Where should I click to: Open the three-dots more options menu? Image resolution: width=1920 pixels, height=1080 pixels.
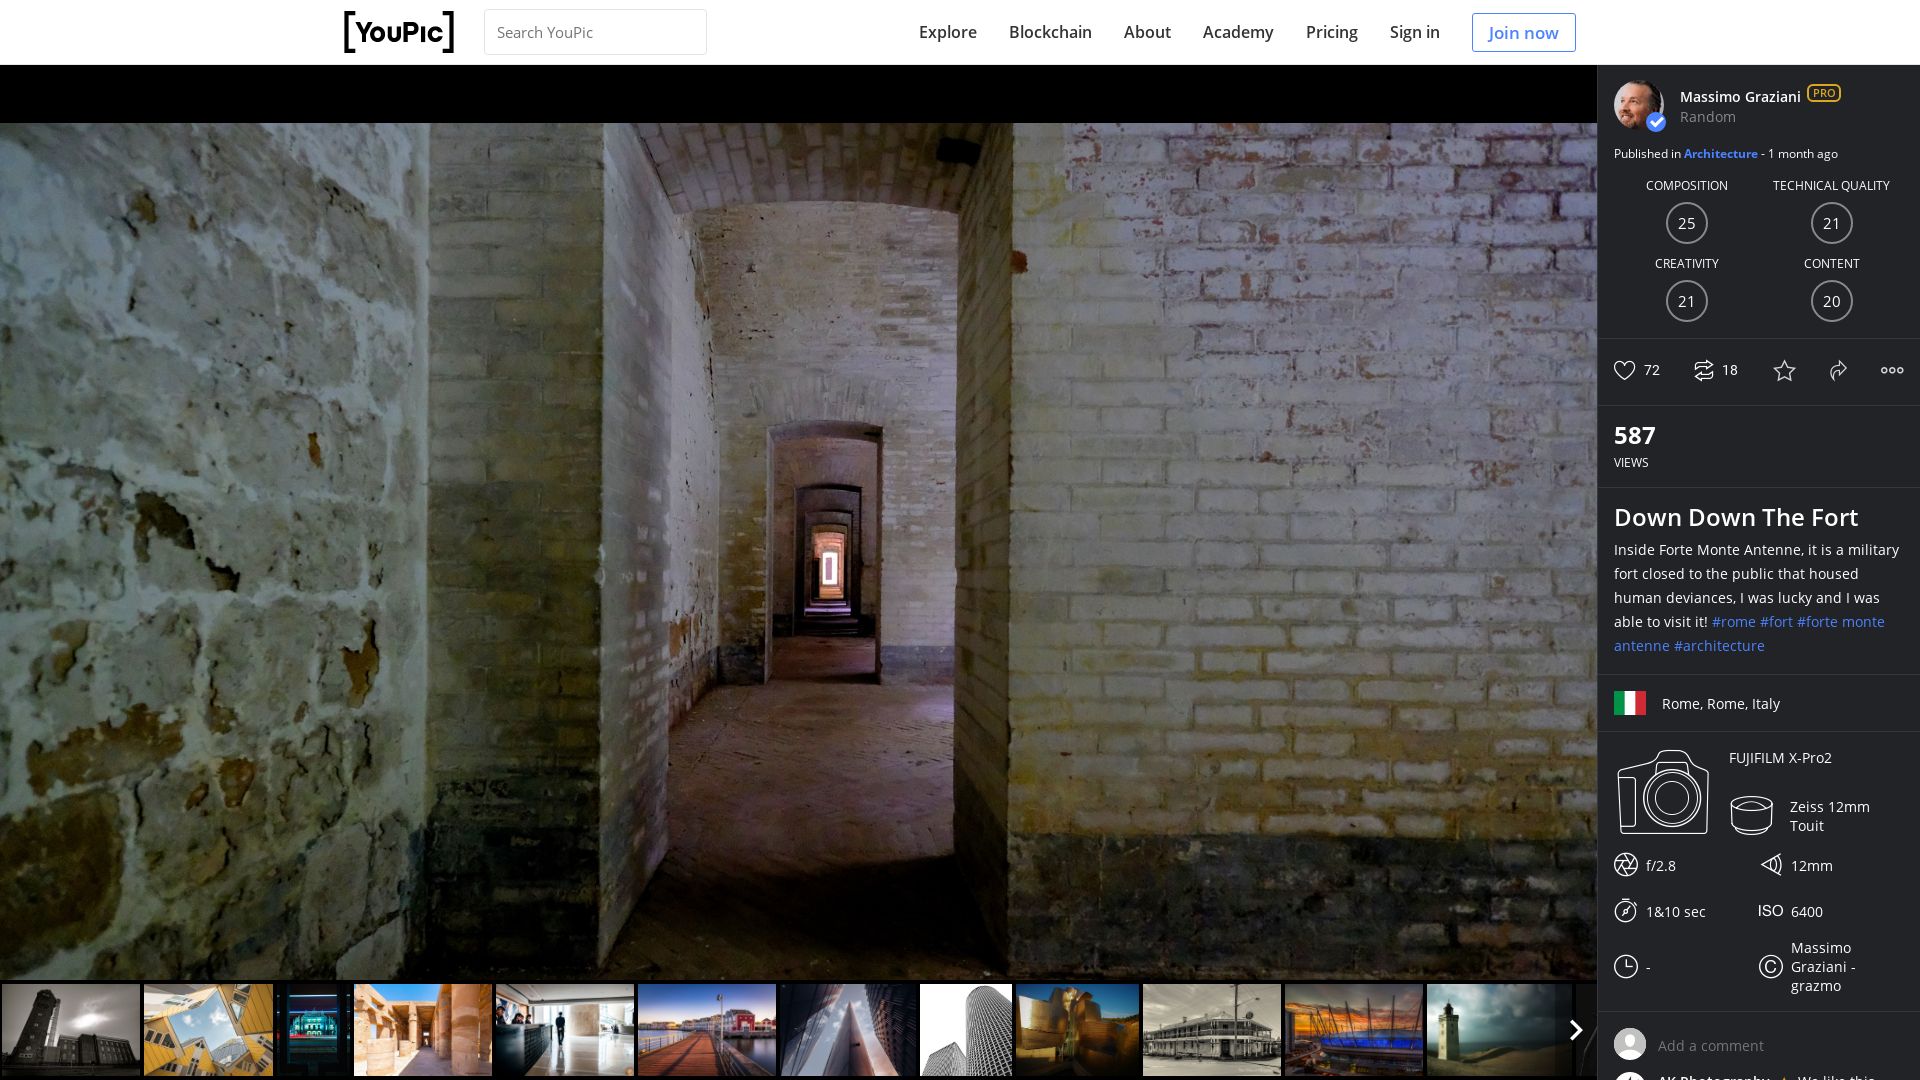(1891, 370)
